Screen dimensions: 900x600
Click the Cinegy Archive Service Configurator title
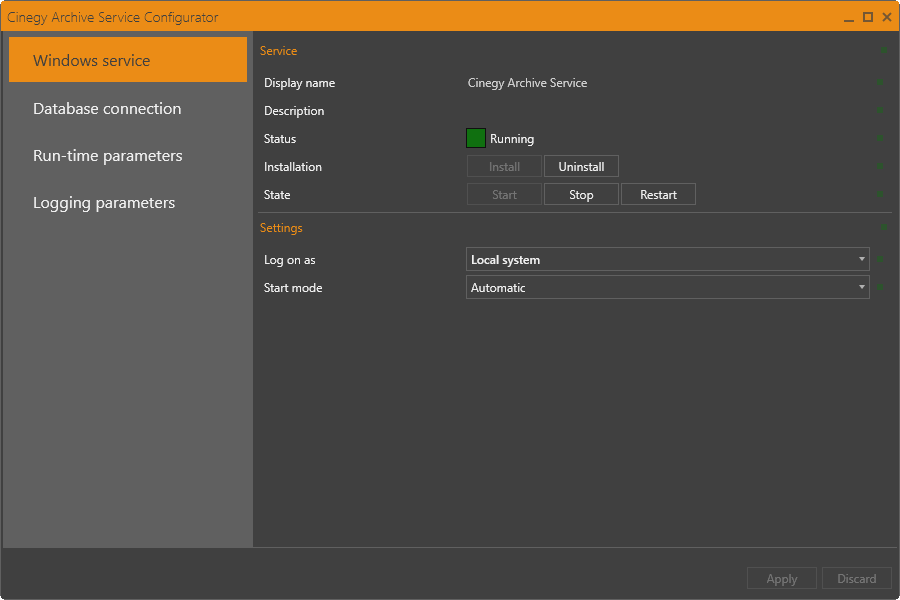(x=112, y=17)
